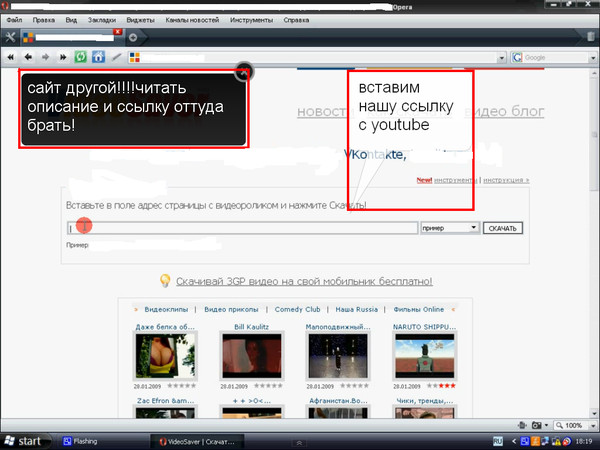Image resolution: width=600 pixels, height=450 pixels.
Task: Click the RU language indicator in tray
Action: (x=498, y=441)
